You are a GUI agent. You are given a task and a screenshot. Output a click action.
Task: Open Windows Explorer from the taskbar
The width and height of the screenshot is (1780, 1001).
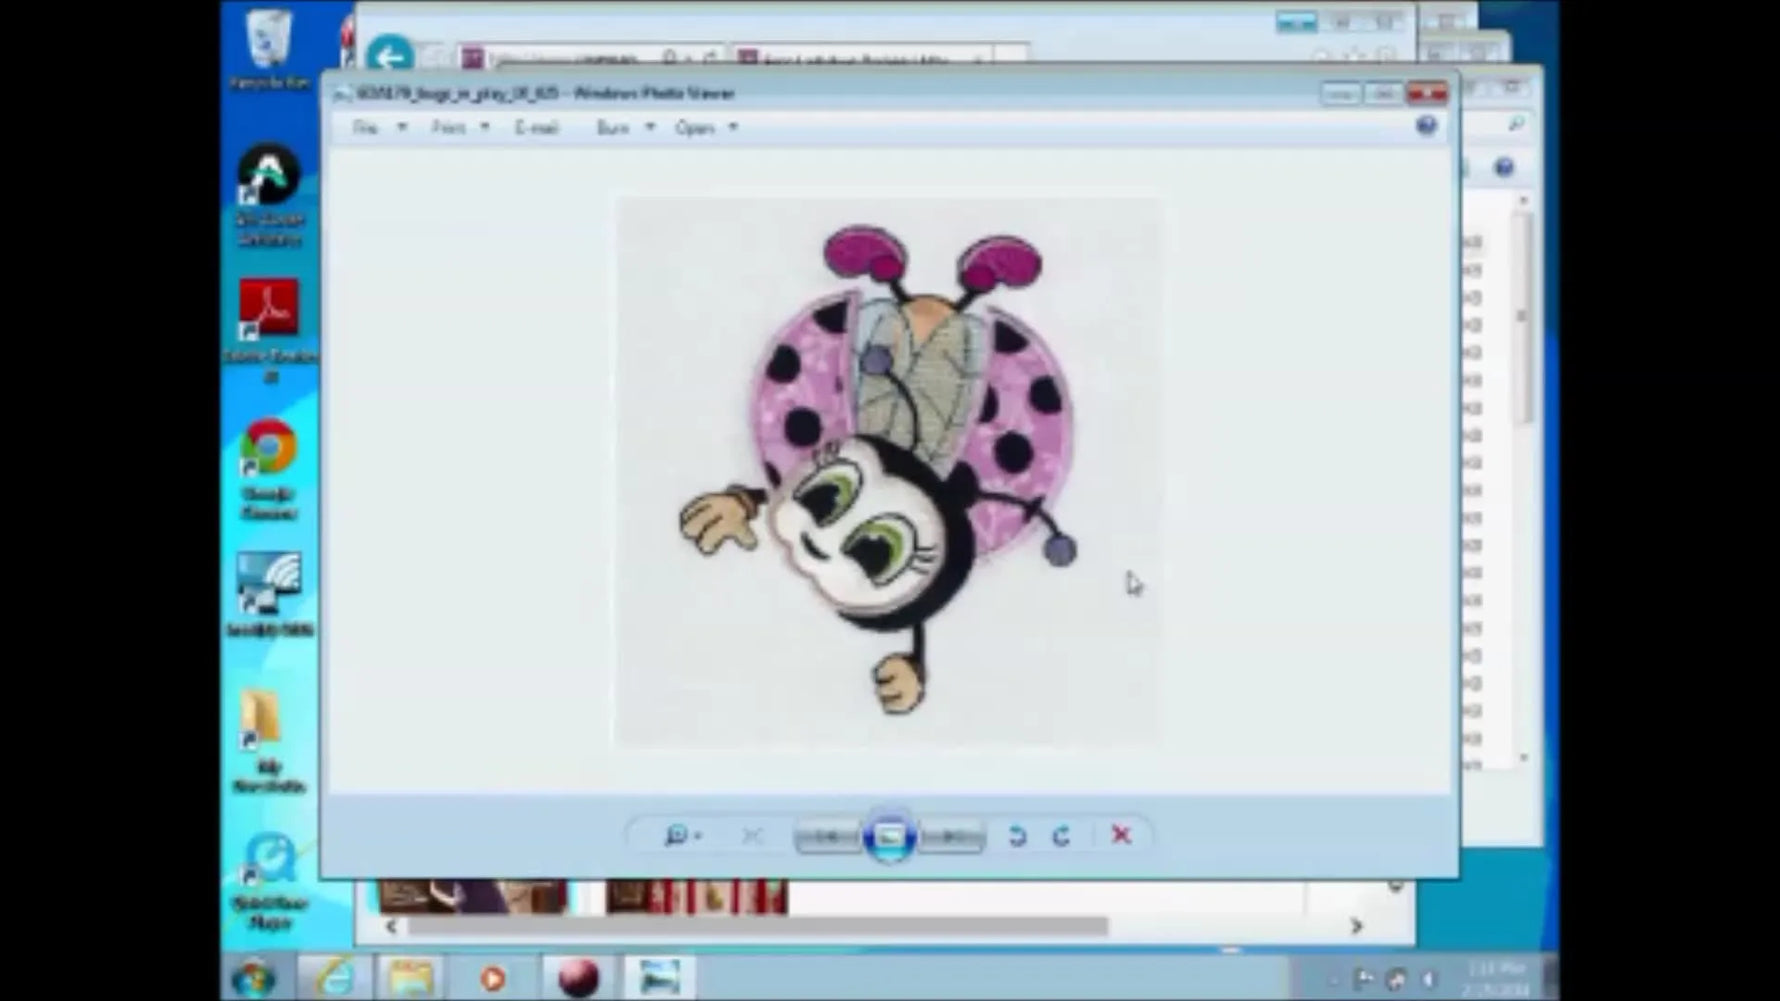pyautogui.click(x=411, y=977)
